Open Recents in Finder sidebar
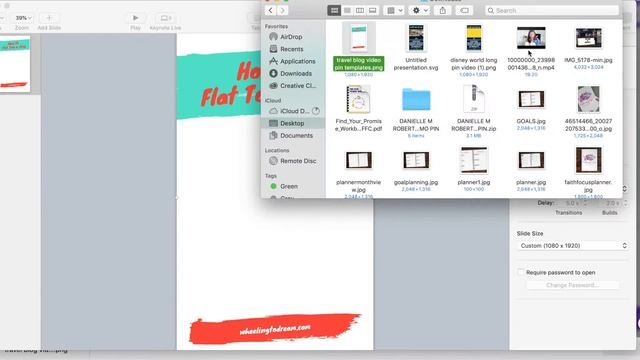 point(291,49)
